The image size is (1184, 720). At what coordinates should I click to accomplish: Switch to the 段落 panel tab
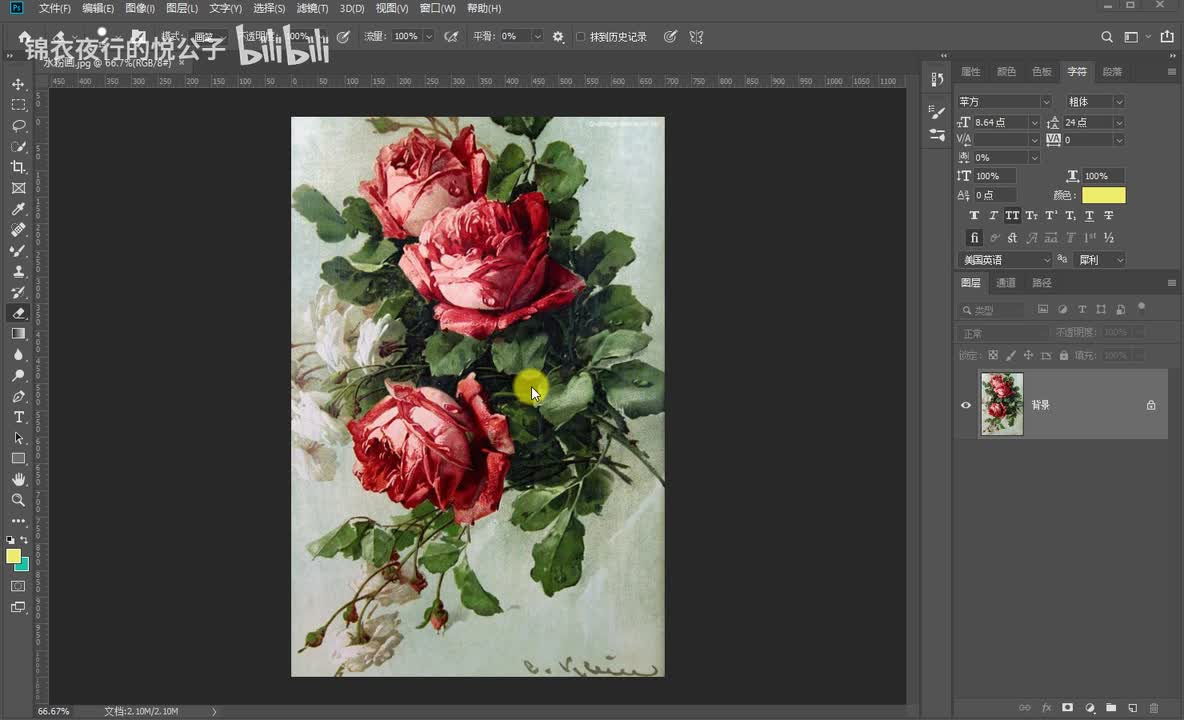point(1112,72)
